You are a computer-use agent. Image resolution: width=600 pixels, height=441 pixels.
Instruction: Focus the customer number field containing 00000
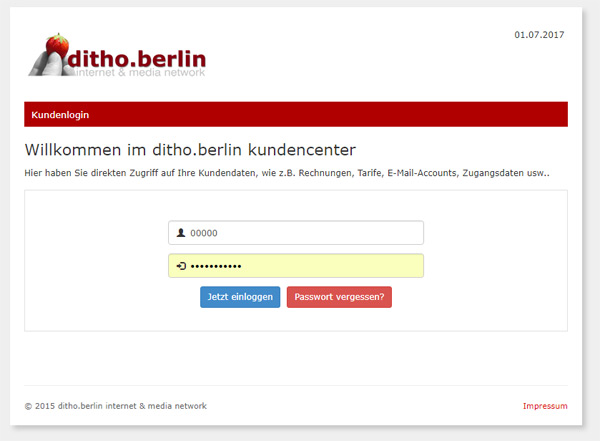296,233
